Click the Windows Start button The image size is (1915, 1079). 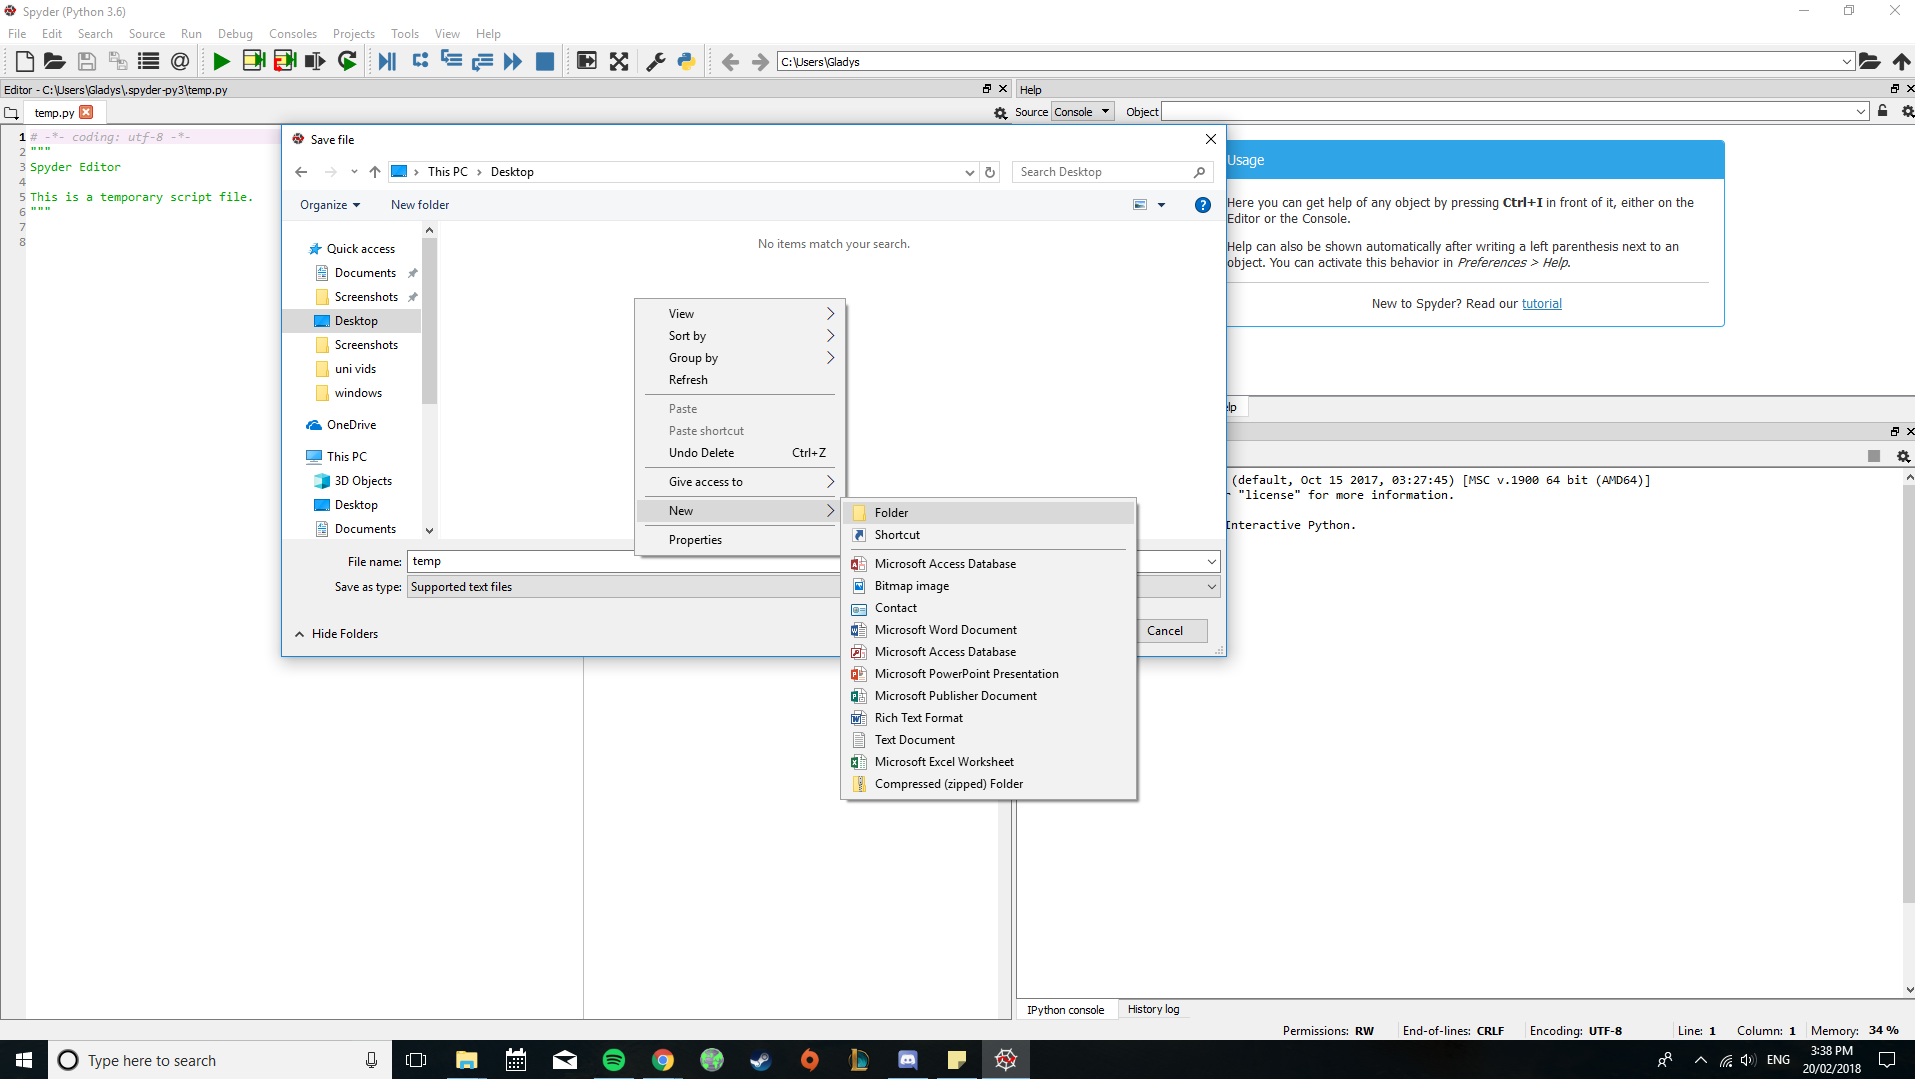coord(24,1060)
